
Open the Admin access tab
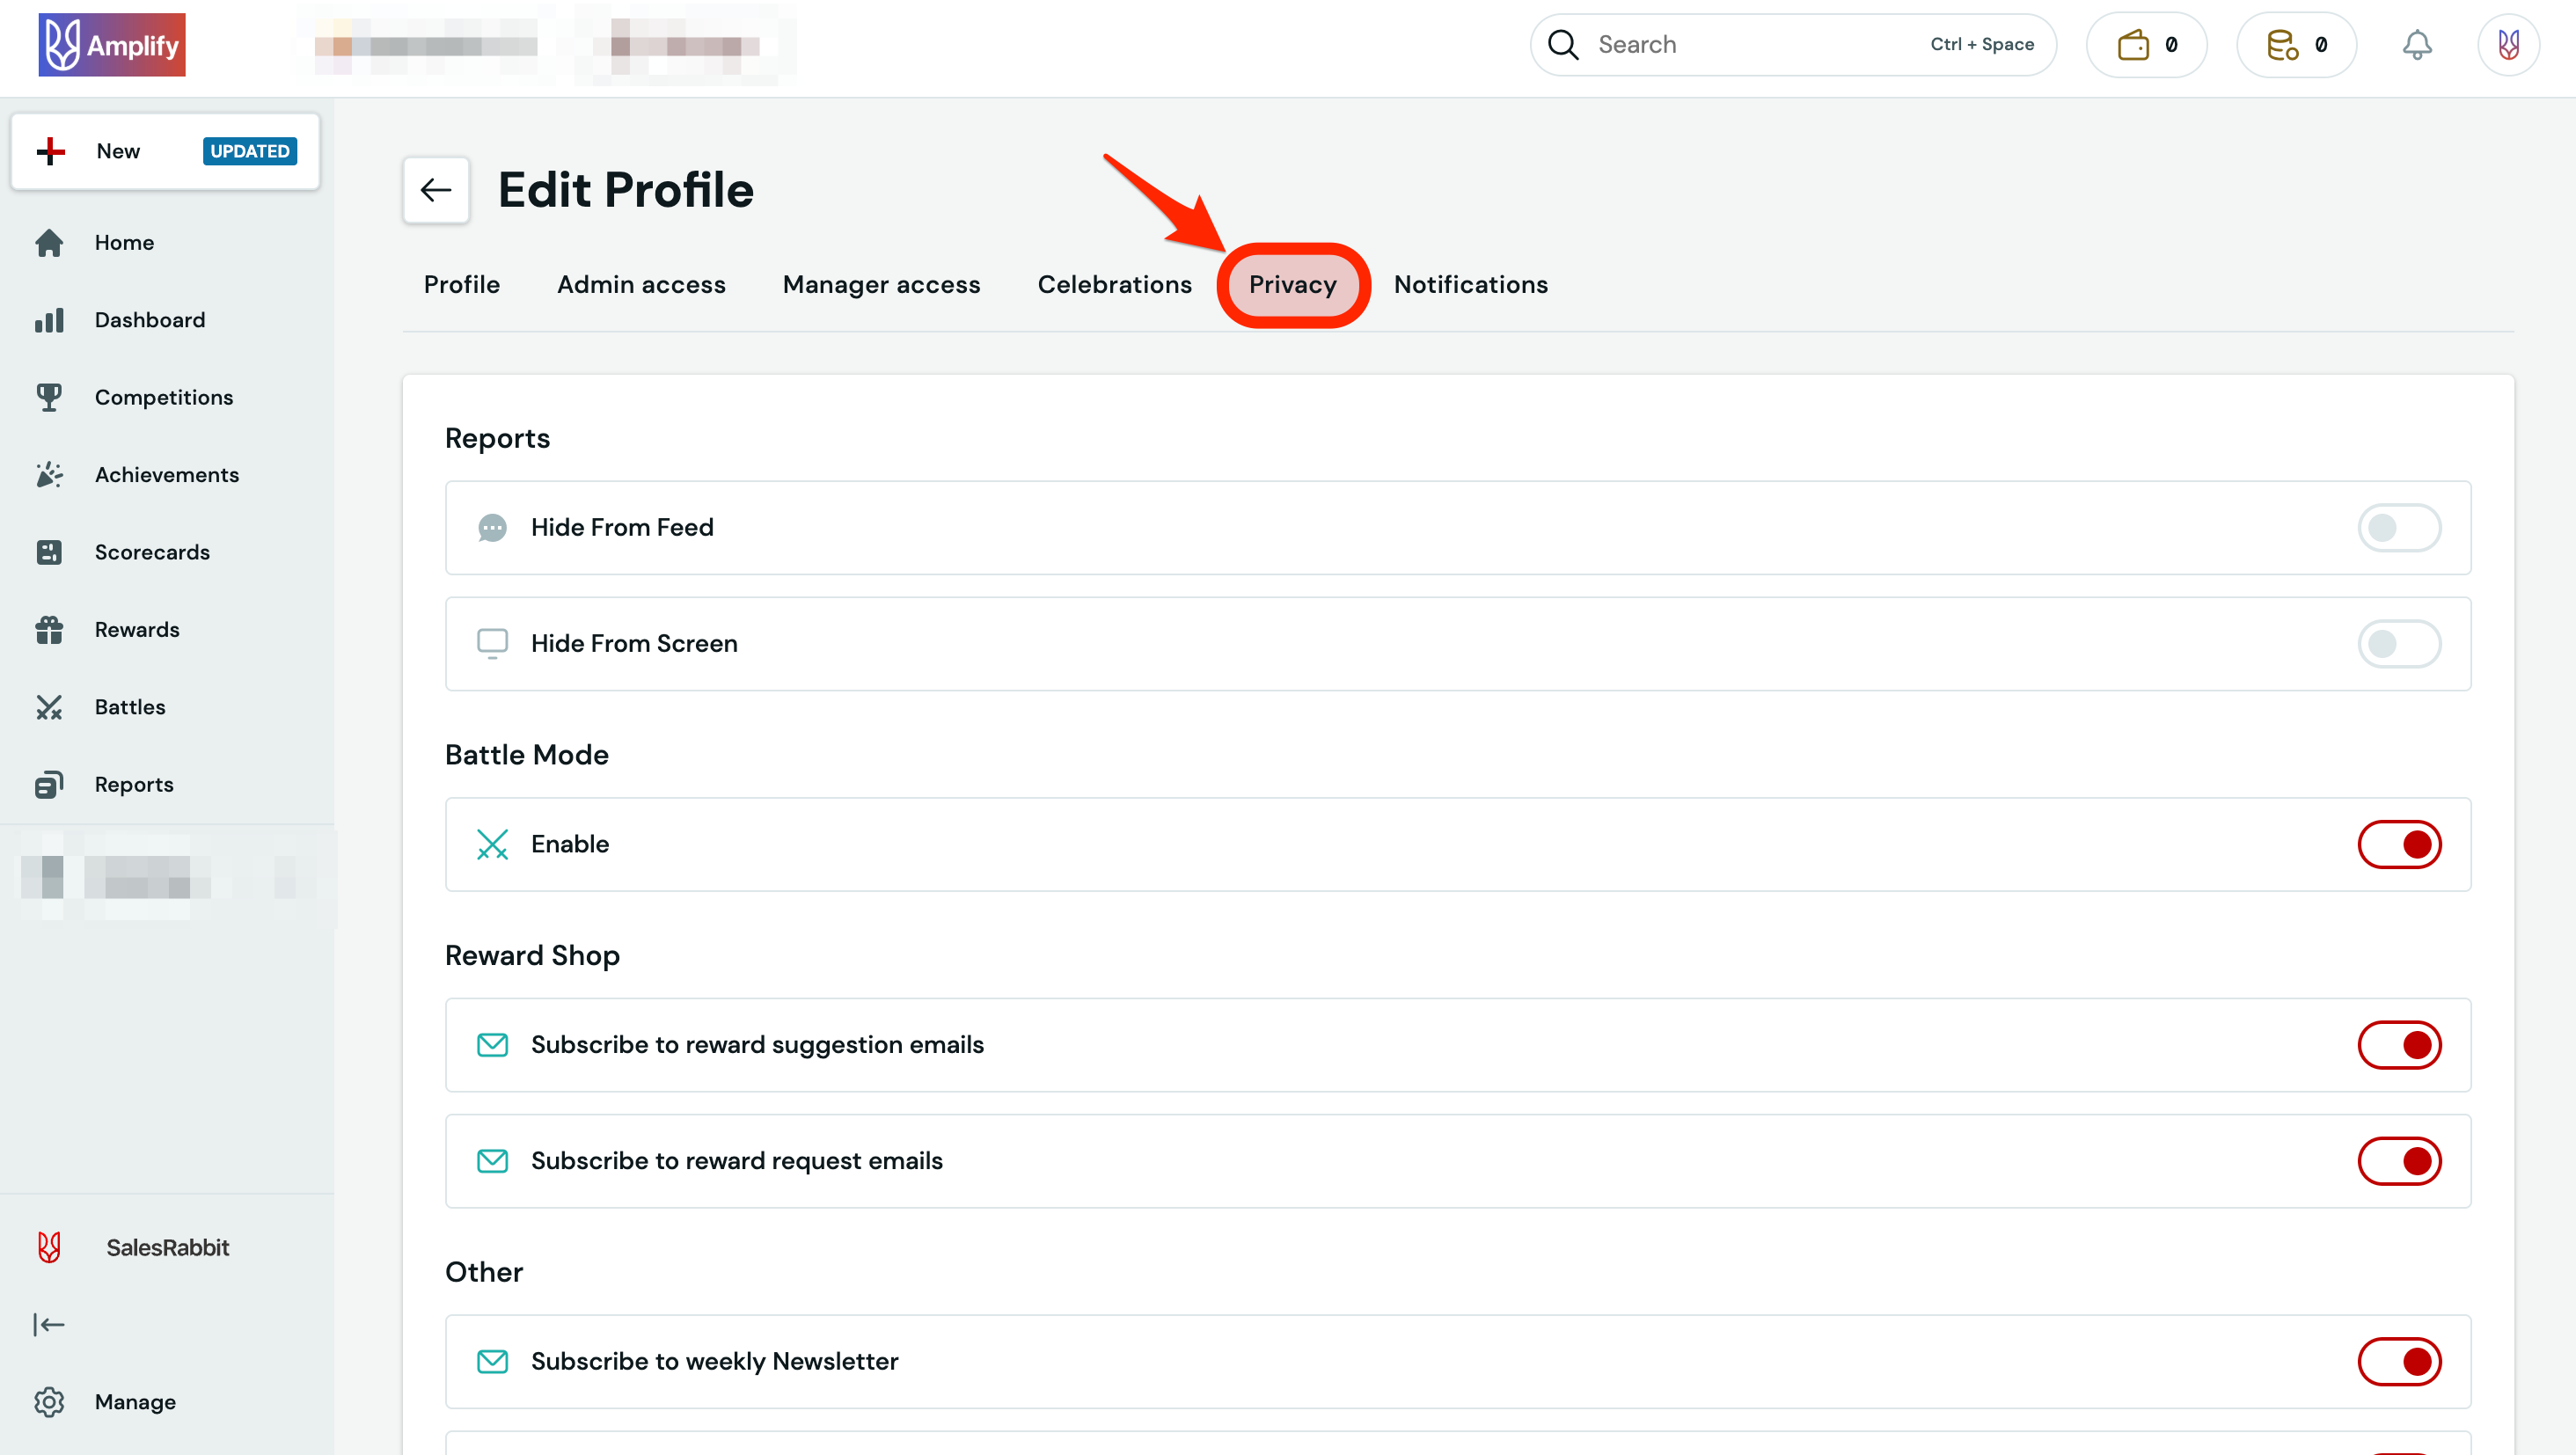[x=640, y=284]
